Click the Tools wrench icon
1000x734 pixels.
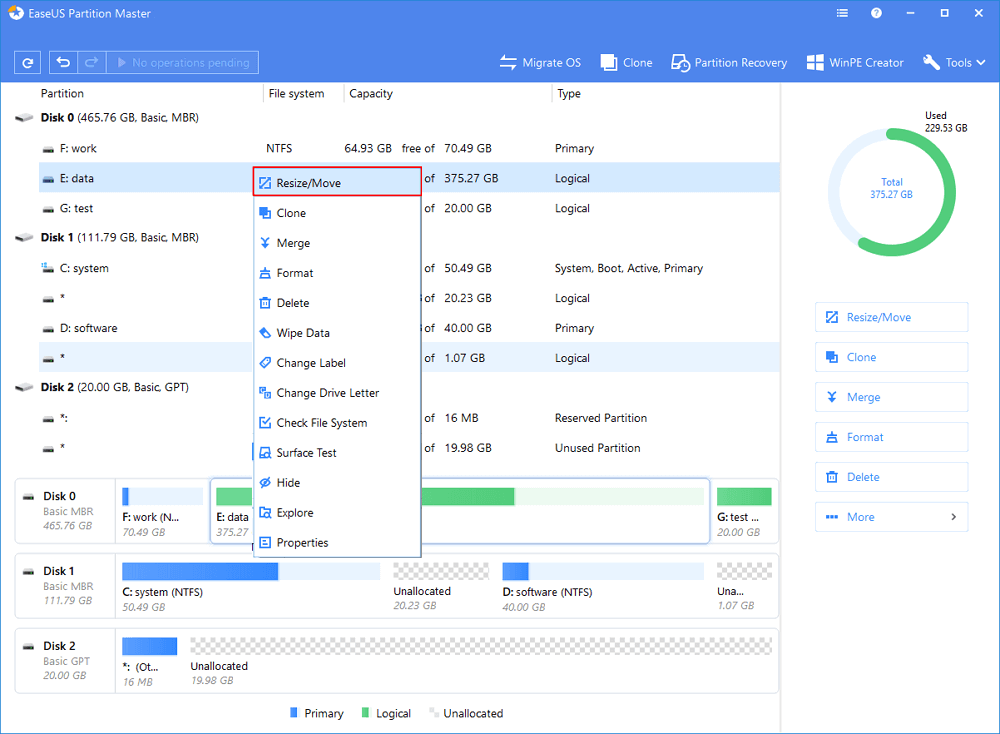[931, 62]
